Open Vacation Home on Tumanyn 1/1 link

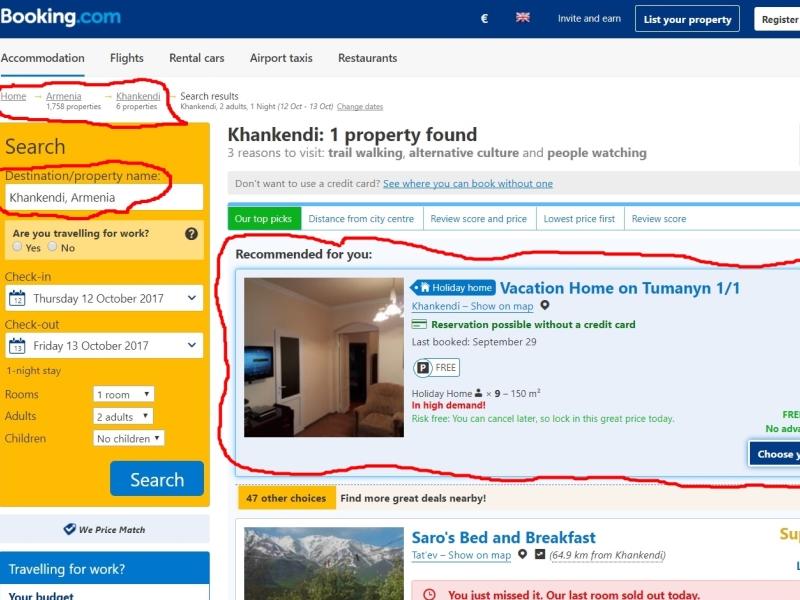point(620,288)
